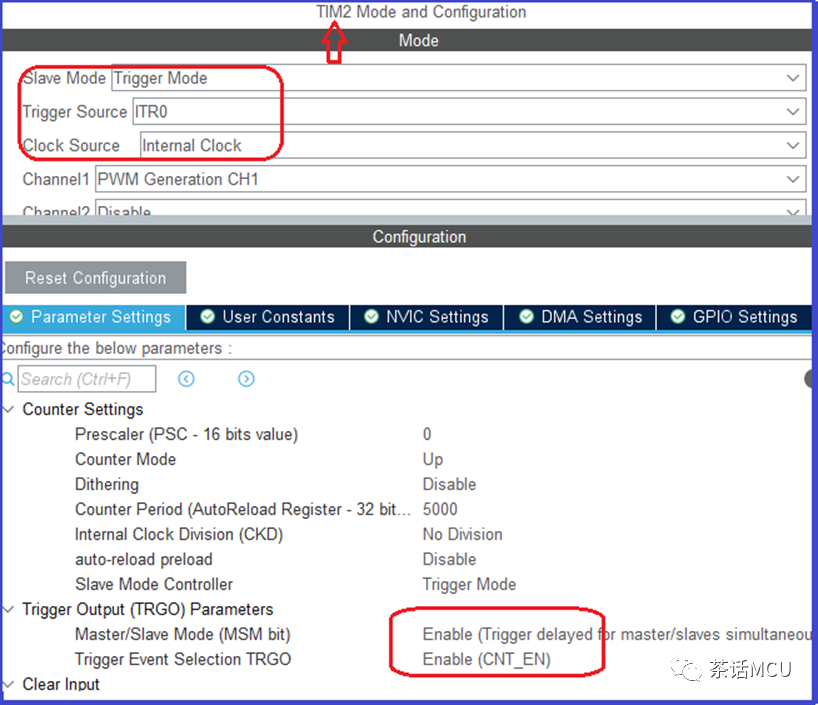818x705 pixels.
Task: Select the auto-reload preload Disable value
Action: pos(449,559)
